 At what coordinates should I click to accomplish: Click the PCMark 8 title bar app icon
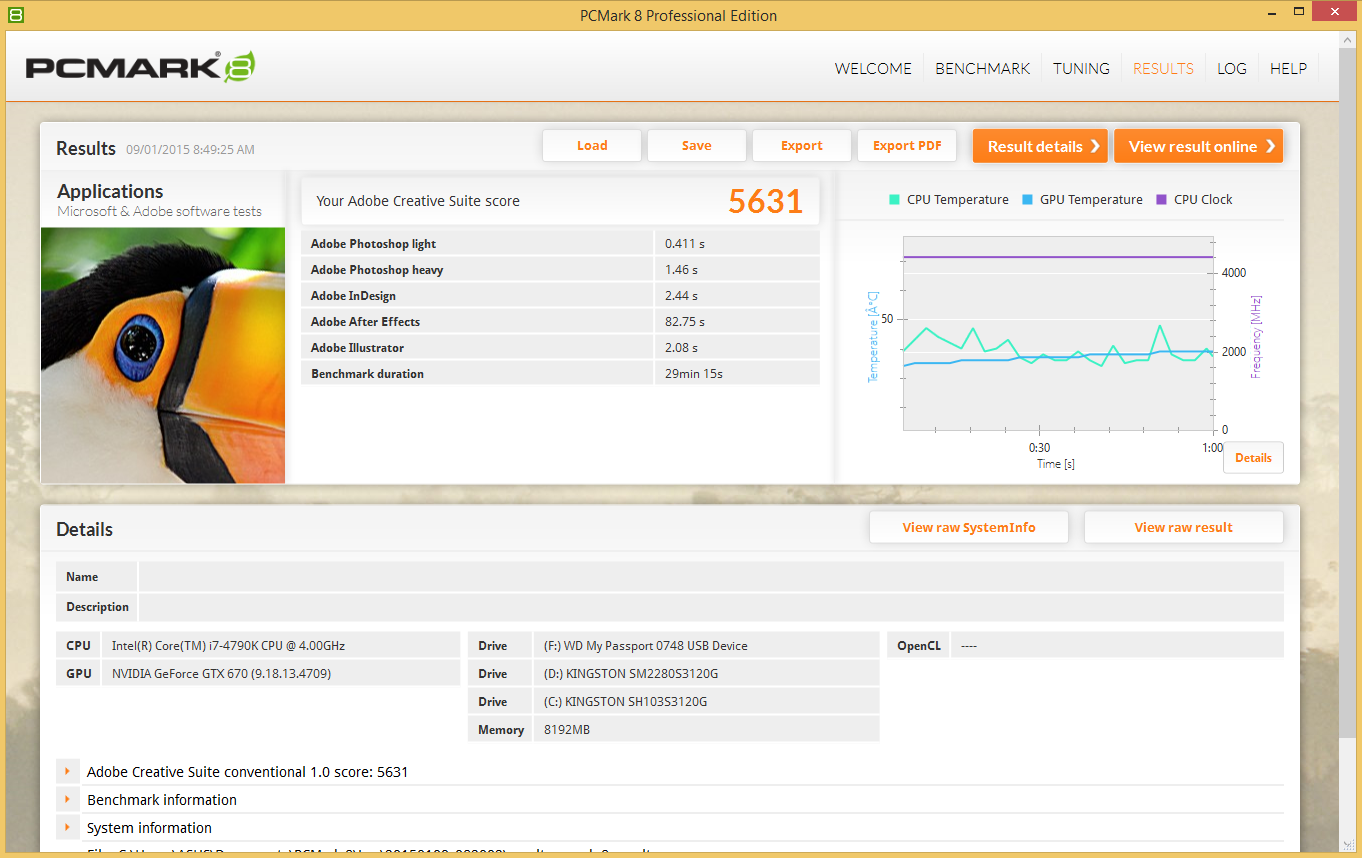click(15, 15)
